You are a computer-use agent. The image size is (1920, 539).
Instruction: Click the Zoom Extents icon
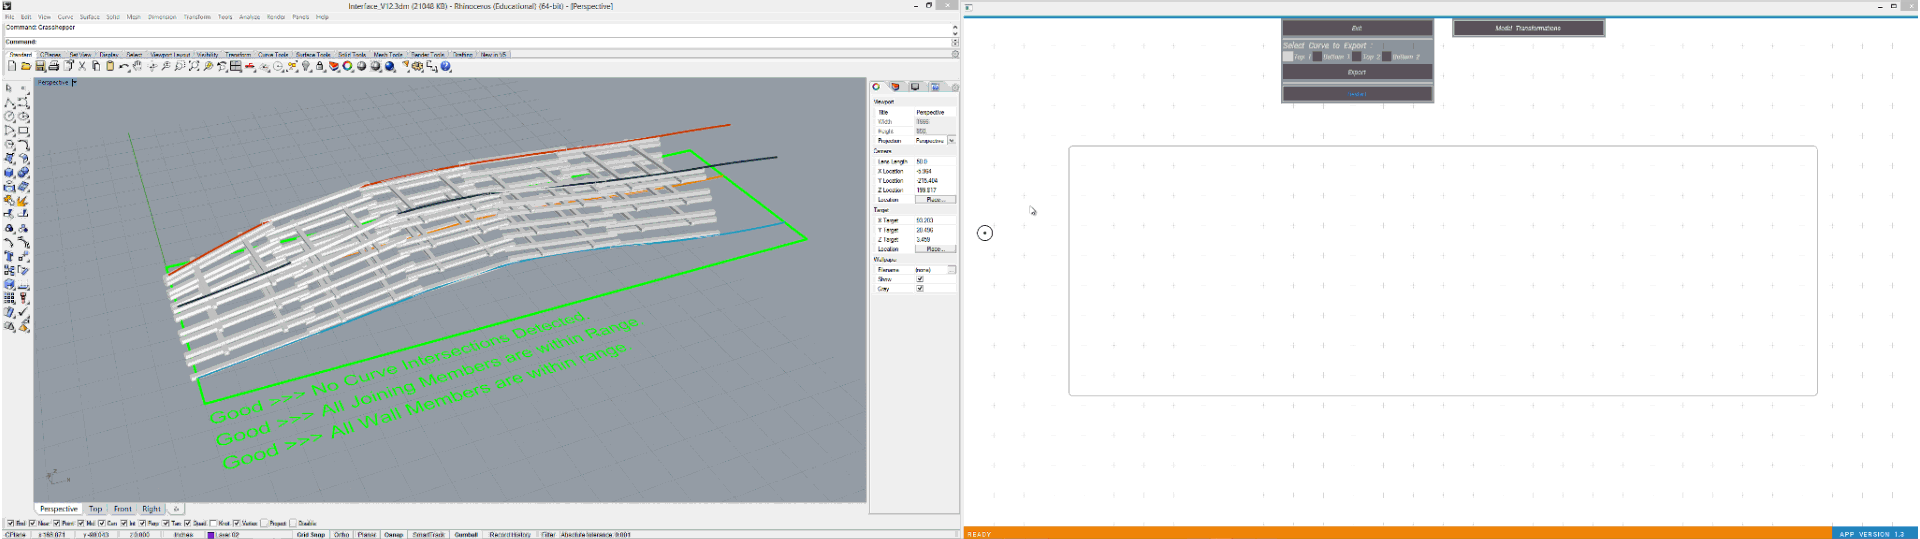[194, 66]
